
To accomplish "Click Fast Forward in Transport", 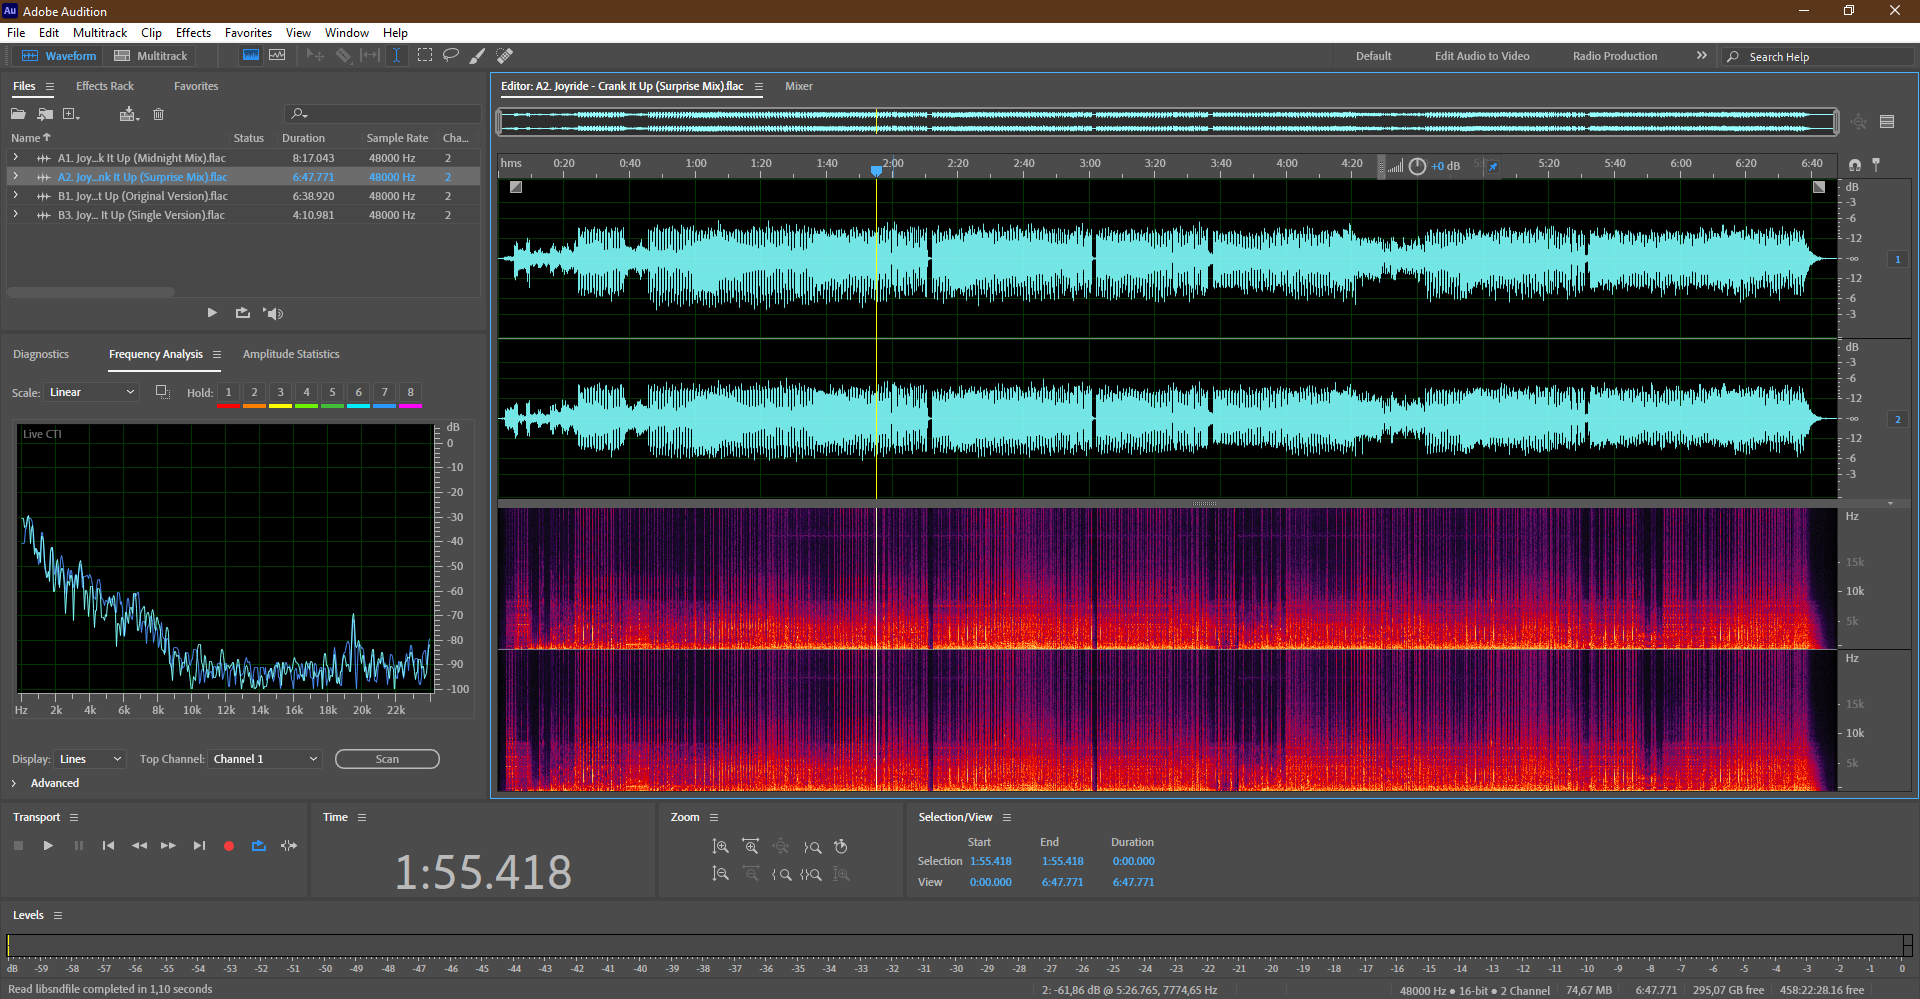I will (x=168, y=846).
